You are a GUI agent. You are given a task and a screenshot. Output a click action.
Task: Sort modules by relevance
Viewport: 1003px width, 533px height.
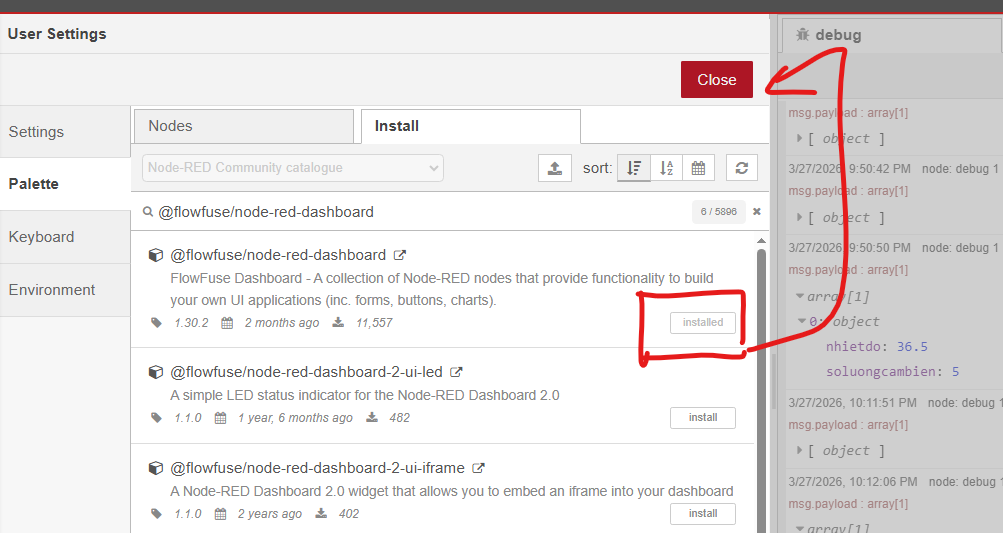coord(633,168)
